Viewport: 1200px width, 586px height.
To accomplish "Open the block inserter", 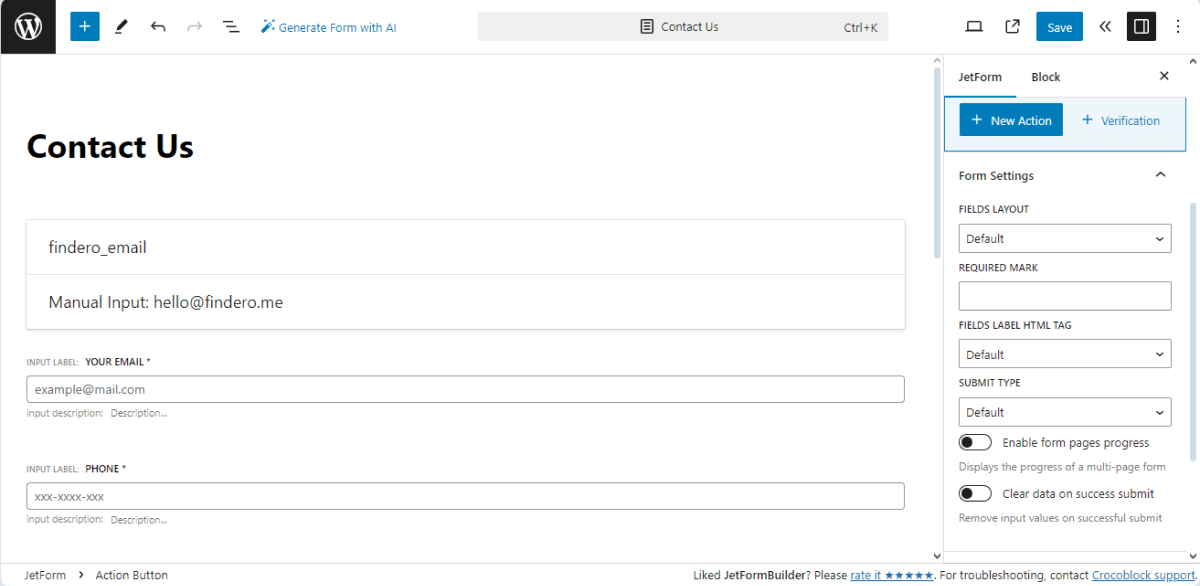I will tap(84, 26).
